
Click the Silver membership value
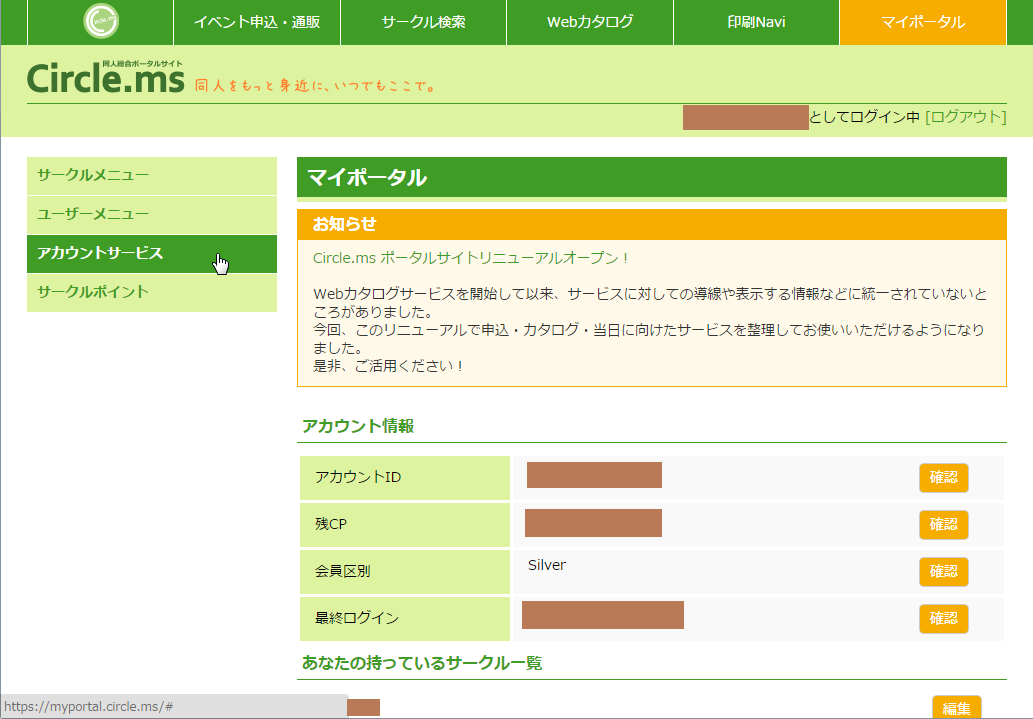click(x=547, y=565)
